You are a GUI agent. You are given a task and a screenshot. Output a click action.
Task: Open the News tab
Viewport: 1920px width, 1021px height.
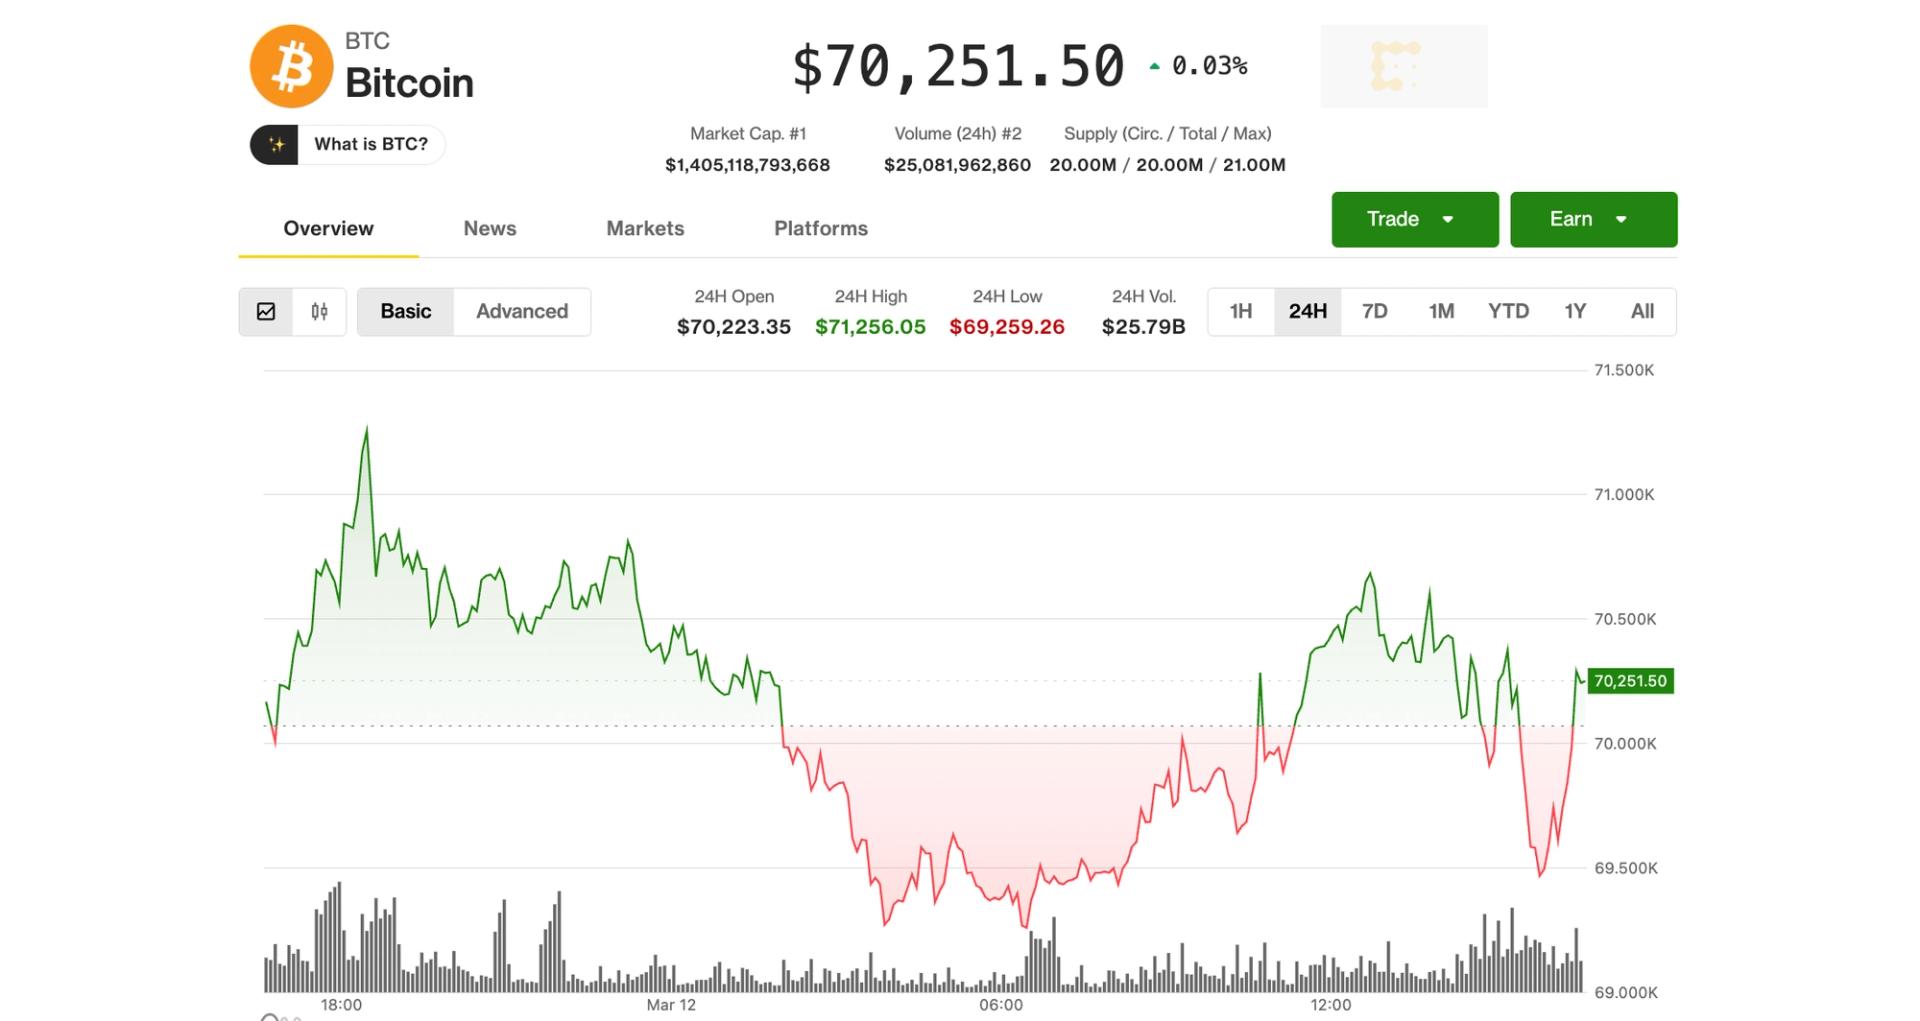pyautogui.click(x=489, y=228)
